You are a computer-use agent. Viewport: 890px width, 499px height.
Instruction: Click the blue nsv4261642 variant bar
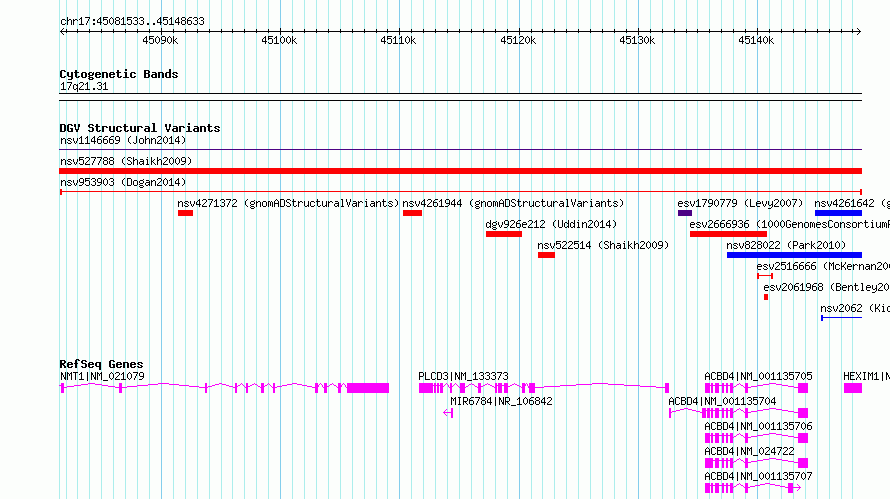click(x=838, y=213)
